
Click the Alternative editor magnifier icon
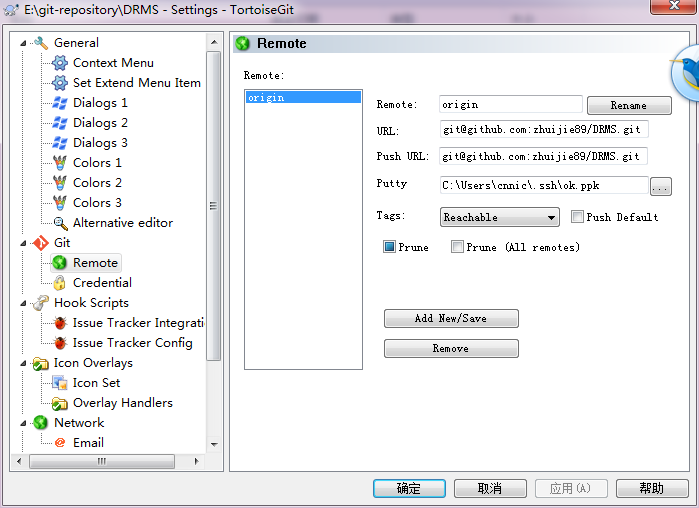[x=60, y=223]
